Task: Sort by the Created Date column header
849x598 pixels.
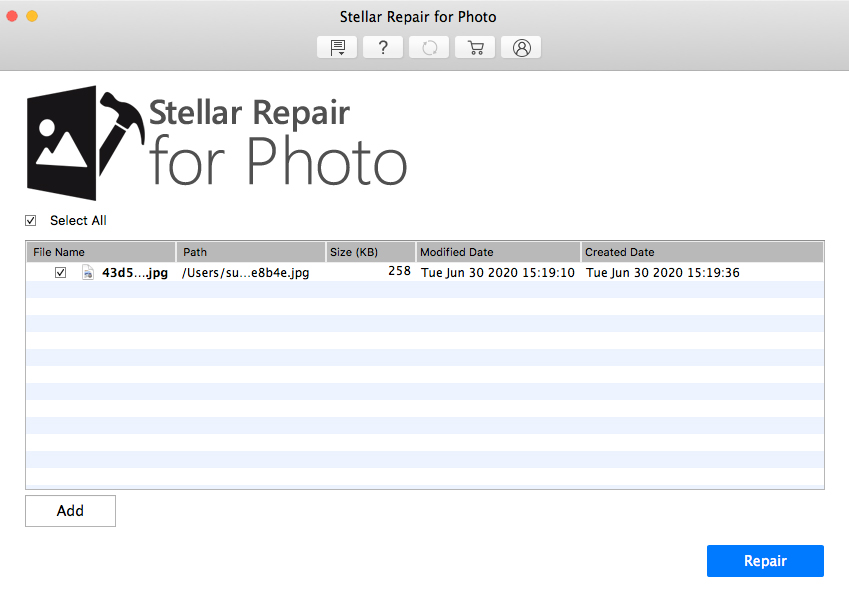Action: 702,252
